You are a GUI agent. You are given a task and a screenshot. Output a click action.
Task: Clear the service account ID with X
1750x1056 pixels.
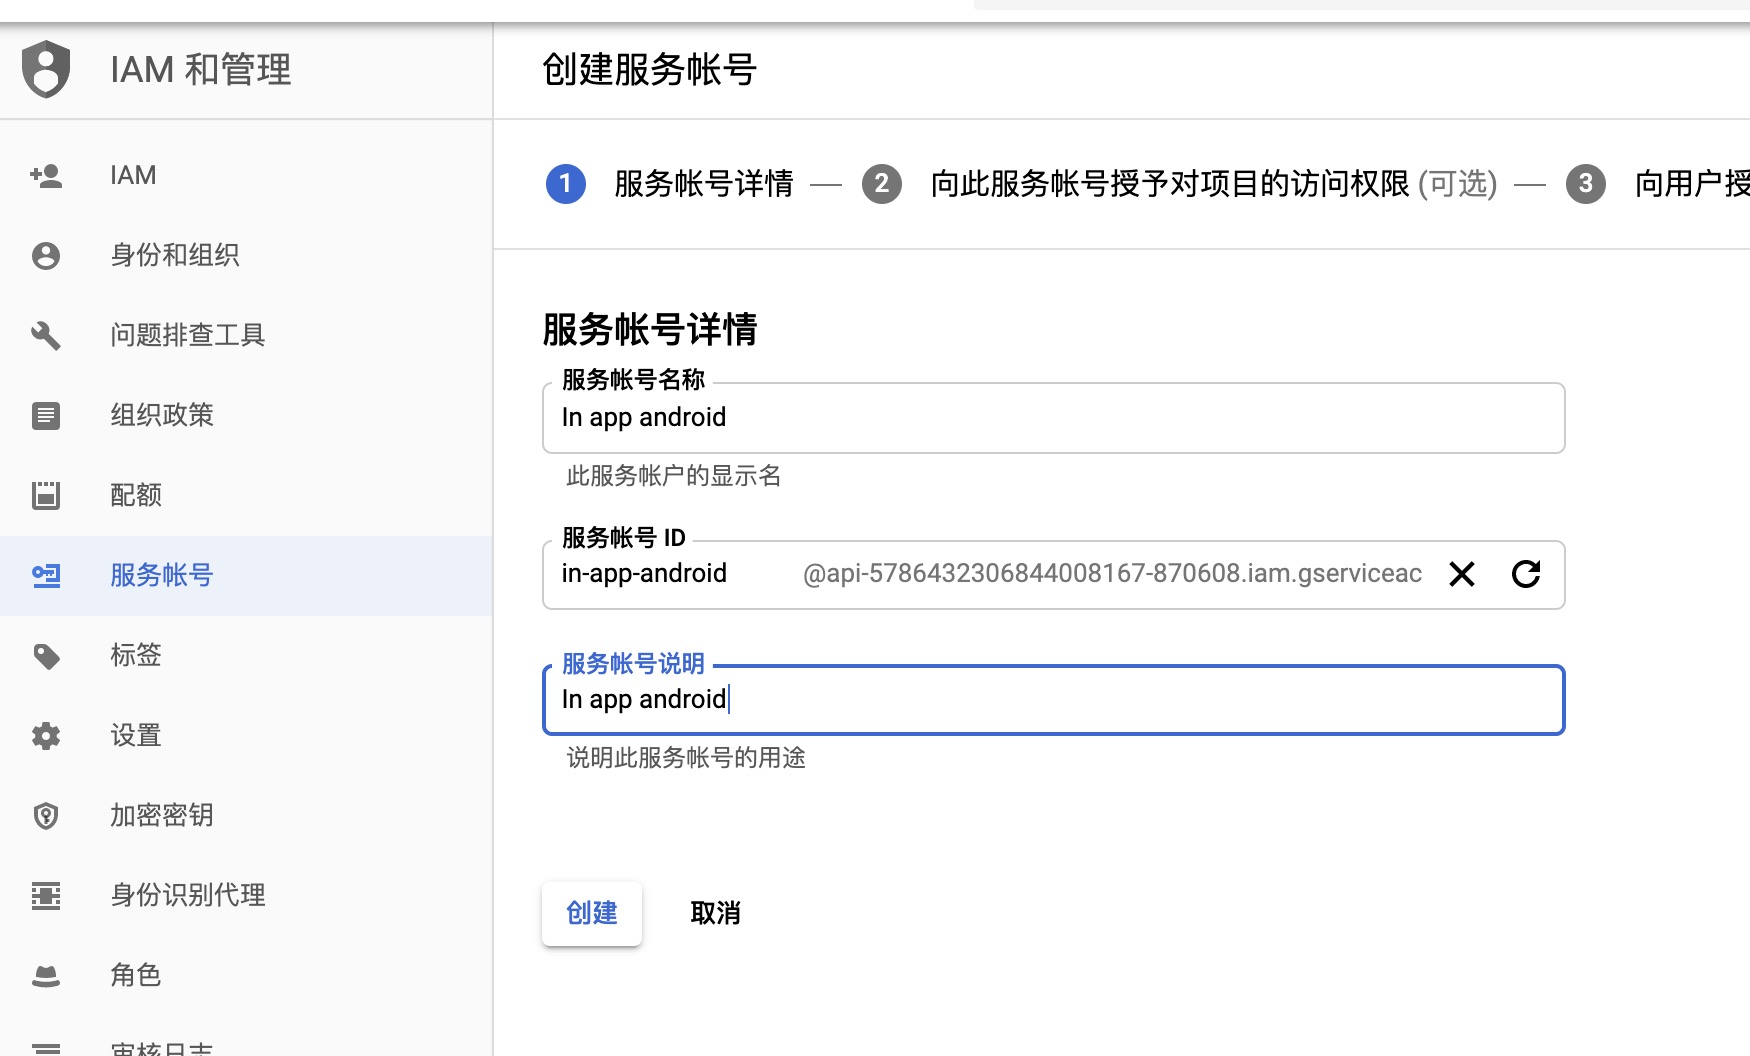[x=1461, y=574]
